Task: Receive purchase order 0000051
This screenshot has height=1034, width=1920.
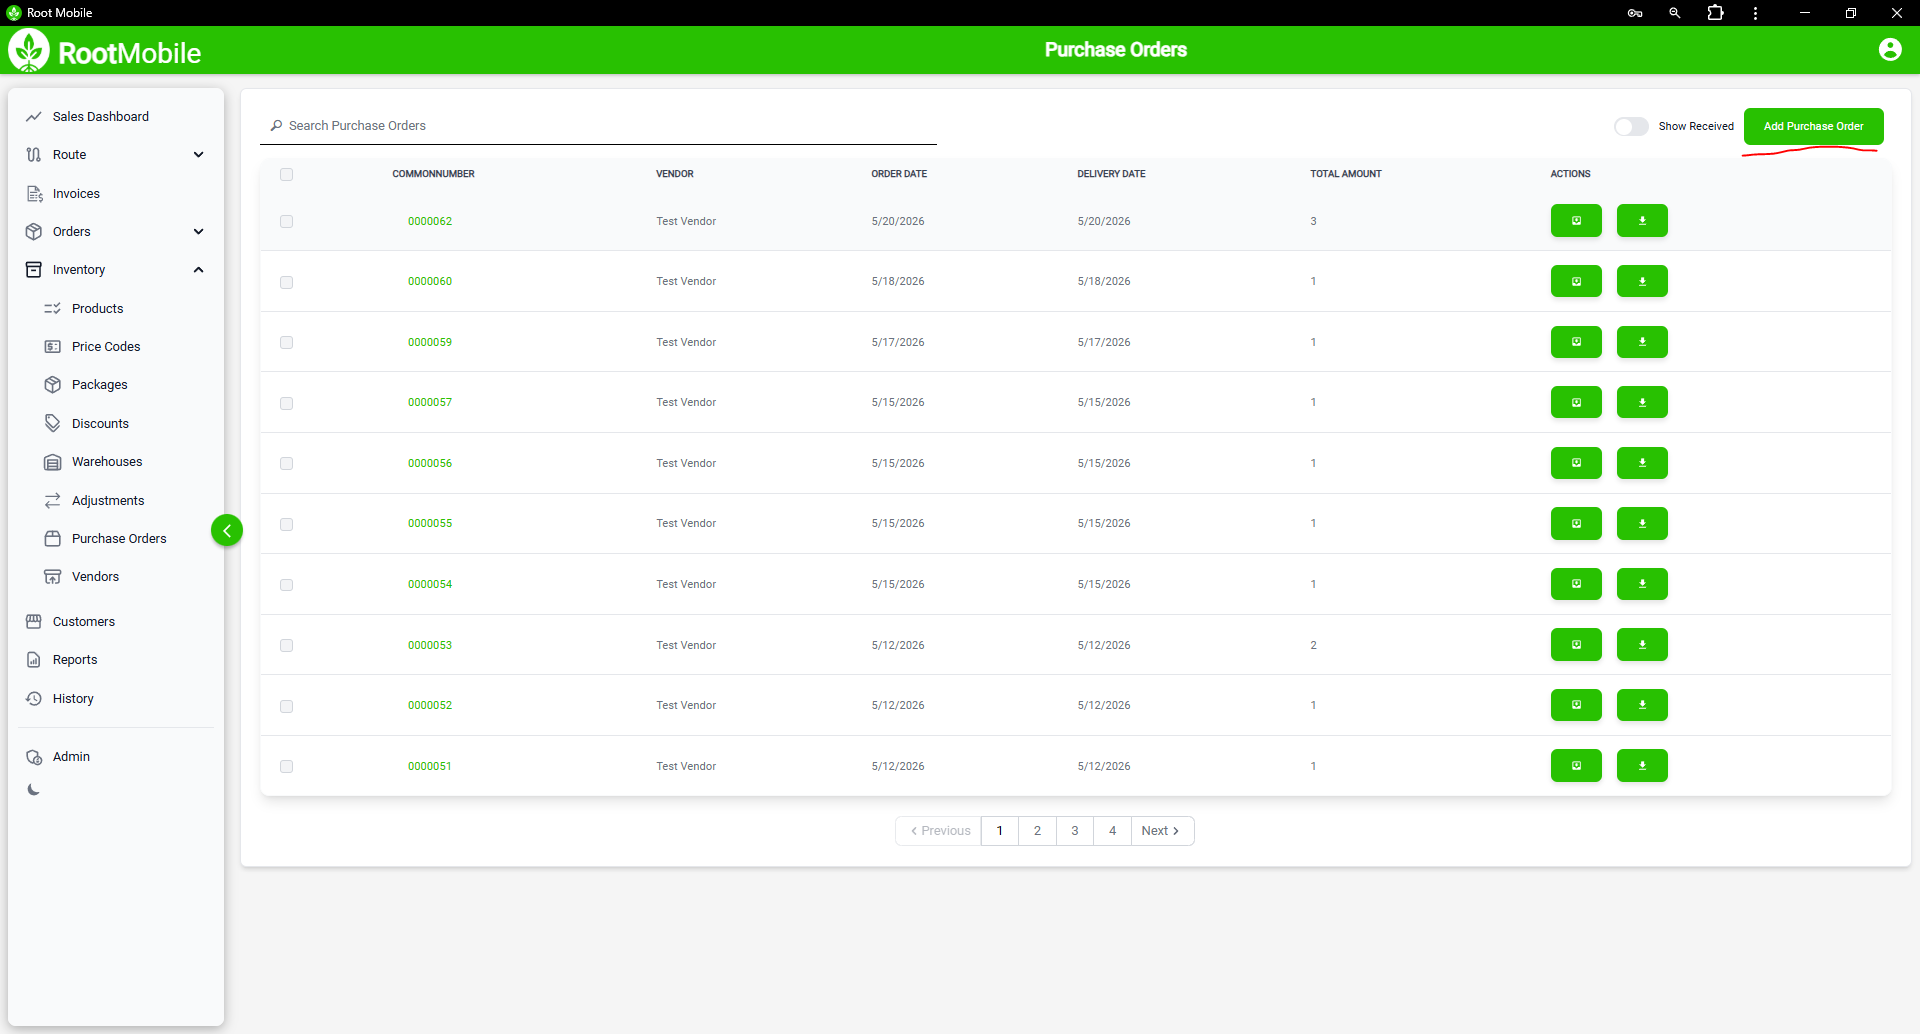Action: click(x=1576, y=766)
